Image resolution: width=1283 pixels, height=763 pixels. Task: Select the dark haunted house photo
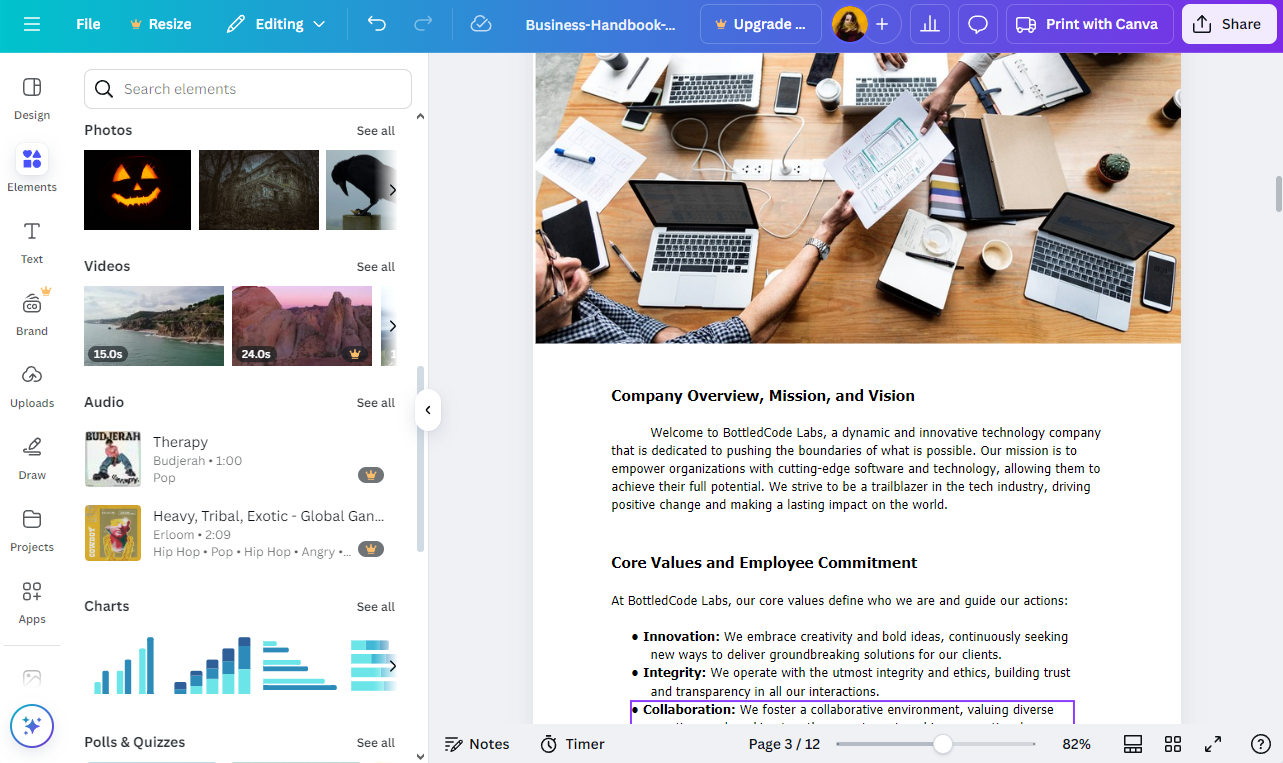point(259,190)
